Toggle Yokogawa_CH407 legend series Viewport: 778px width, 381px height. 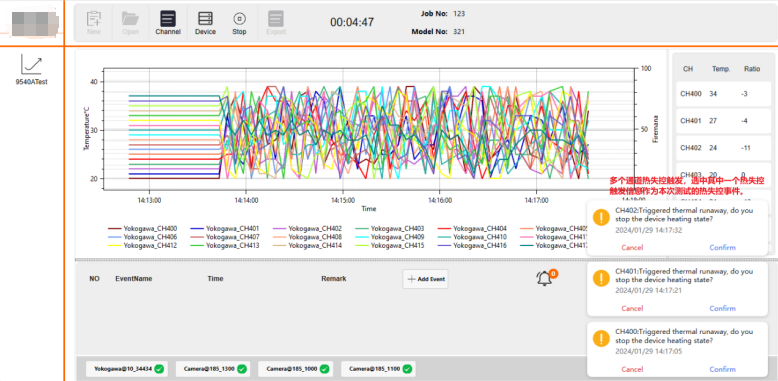coord(225,237)
